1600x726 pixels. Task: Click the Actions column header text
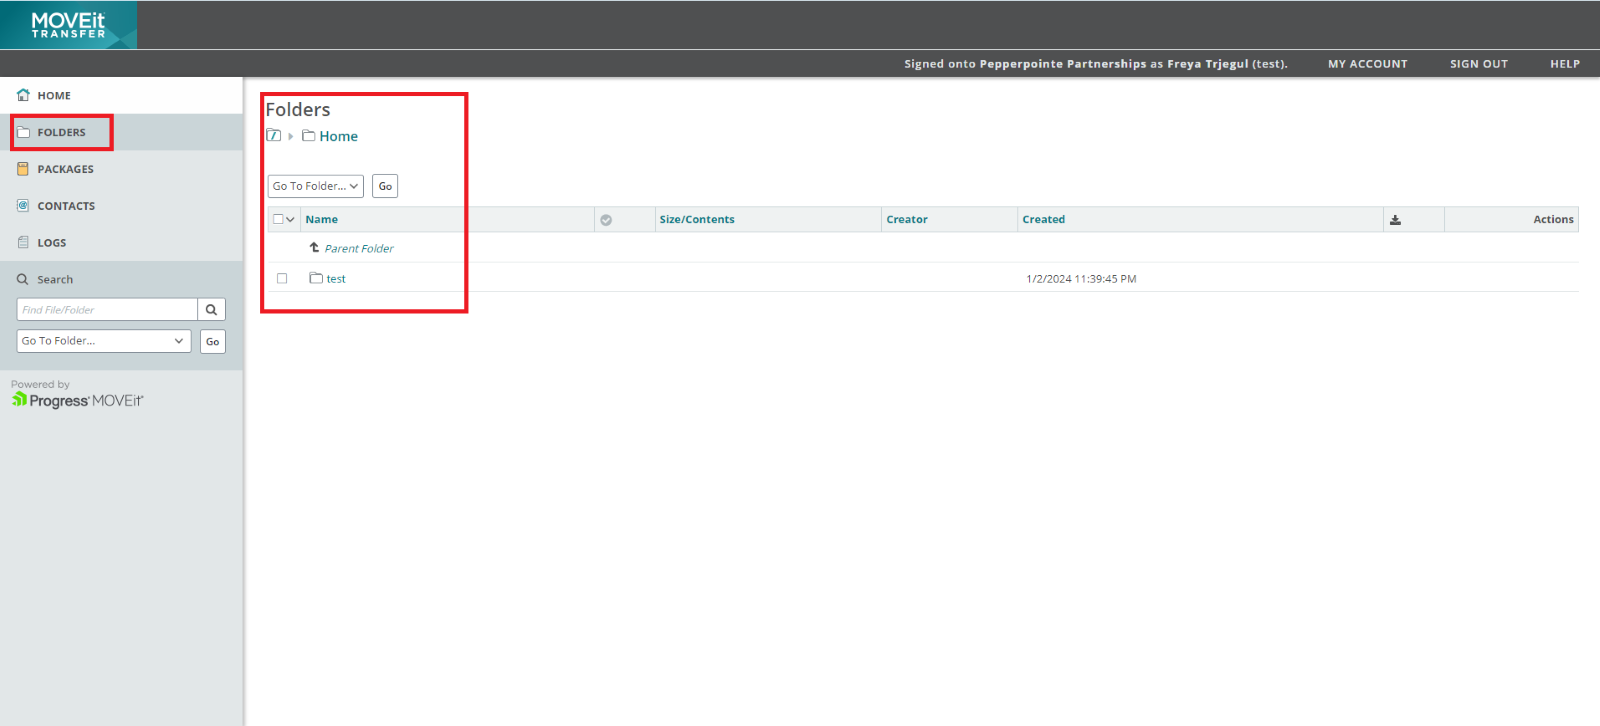point(1553,220)
